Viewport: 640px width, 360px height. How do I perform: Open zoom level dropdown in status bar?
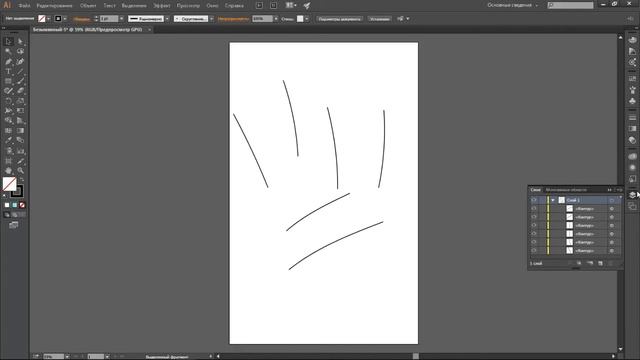[67, 356]
